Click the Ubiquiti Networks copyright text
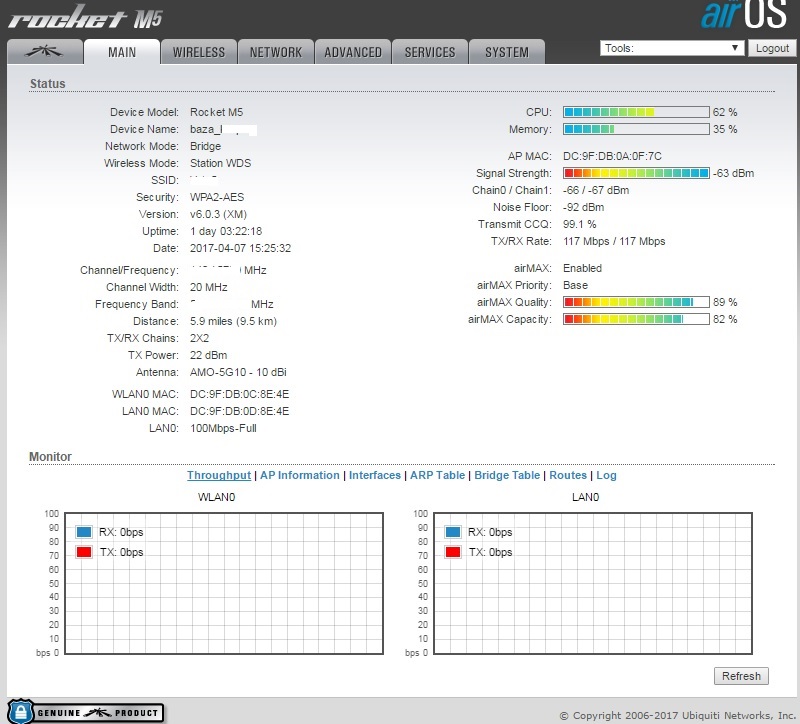The height and width of the screenshot is (724, 800). [x=678, y=715]
